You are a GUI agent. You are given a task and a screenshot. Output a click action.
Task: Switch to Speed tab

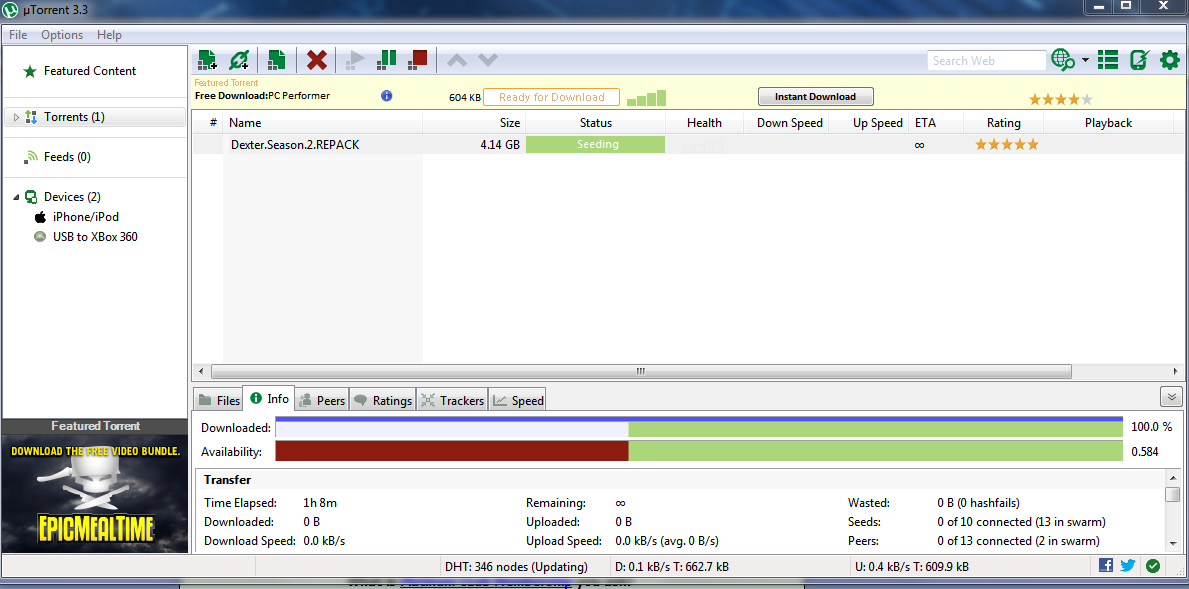518,400
